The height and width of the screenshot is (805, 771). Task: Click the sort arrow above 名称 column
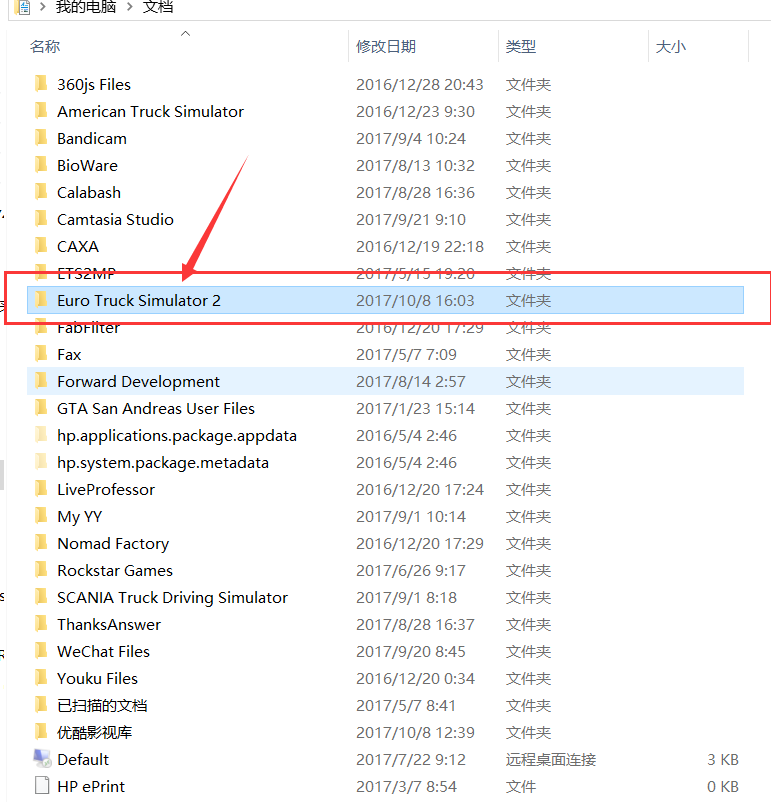[x=186, y=33]
